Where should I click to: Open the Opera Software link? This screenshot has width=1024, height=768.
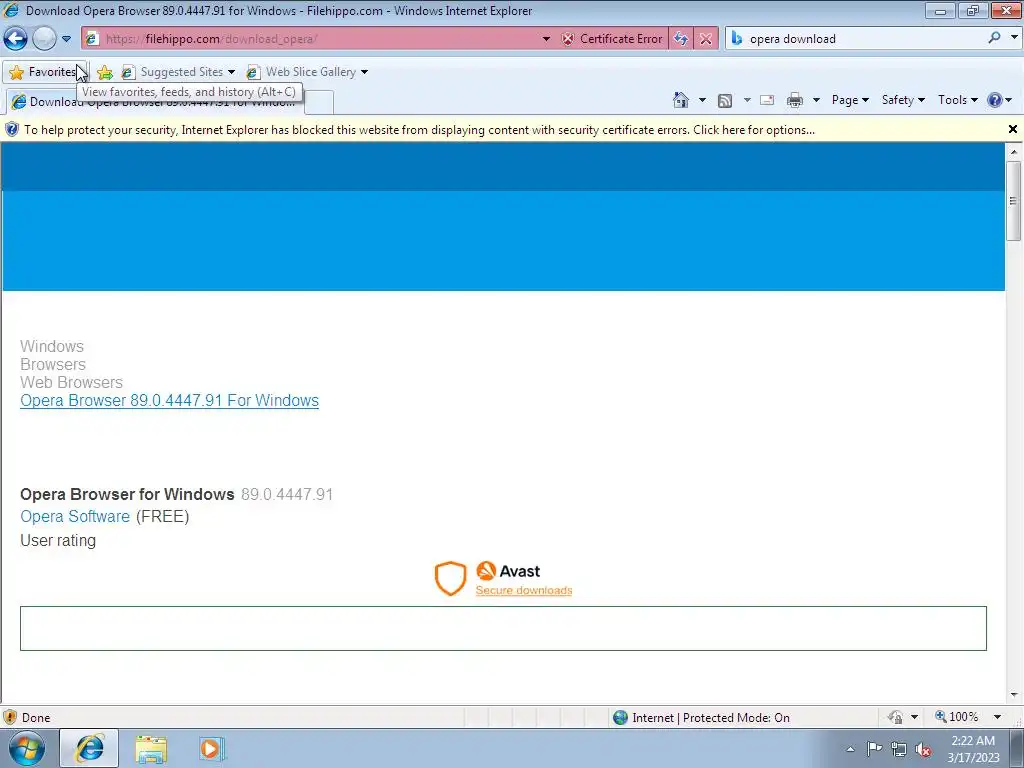click(x=75, y=517)
